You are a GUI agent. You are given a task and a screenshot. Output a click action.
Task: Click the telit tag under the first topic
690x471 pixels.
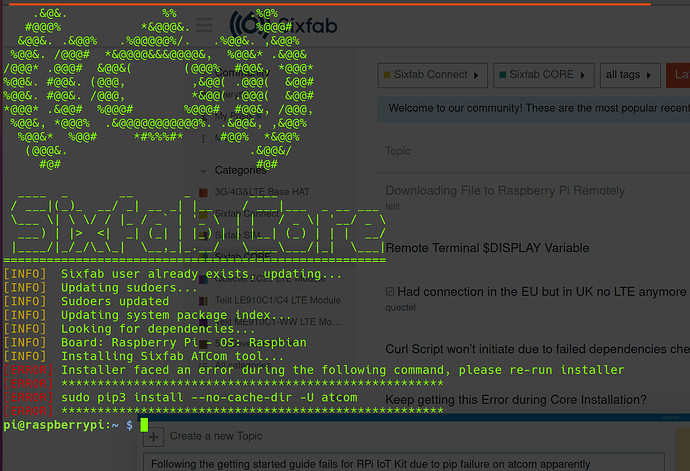[x=393, y=206]
